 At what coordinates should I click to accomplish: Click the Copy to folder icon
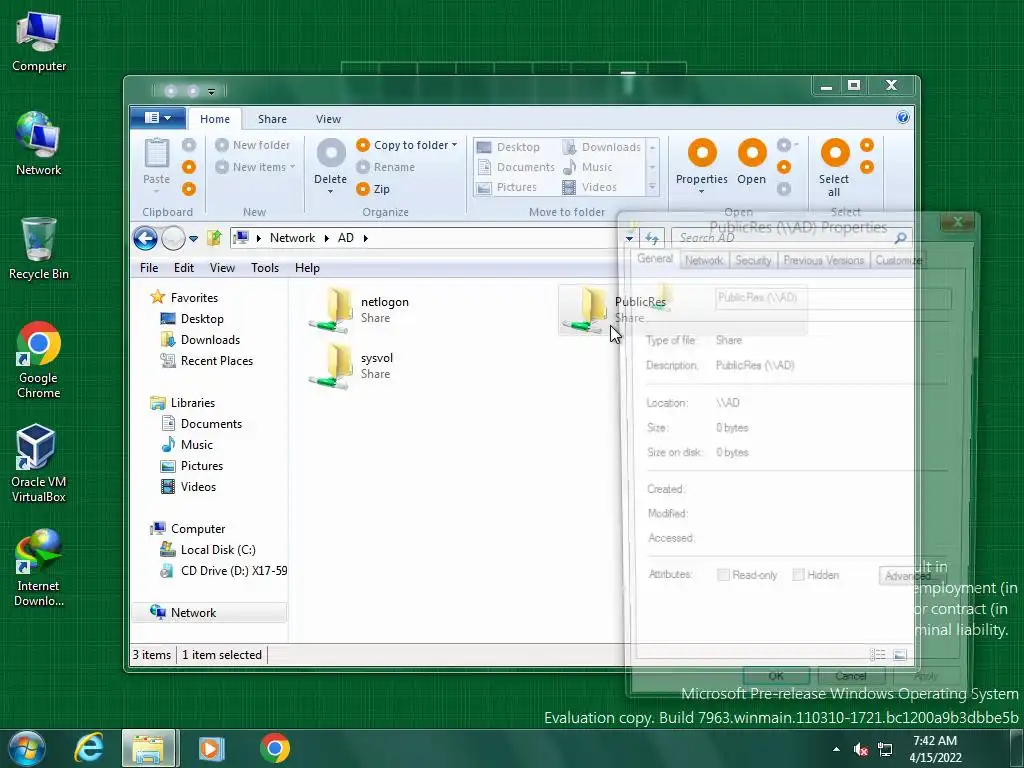[x=363, y=145]
